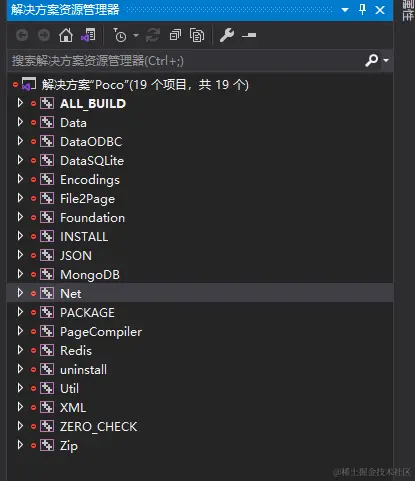
Task: Click the PACKAGE project icon
Action: coord(47,312)
